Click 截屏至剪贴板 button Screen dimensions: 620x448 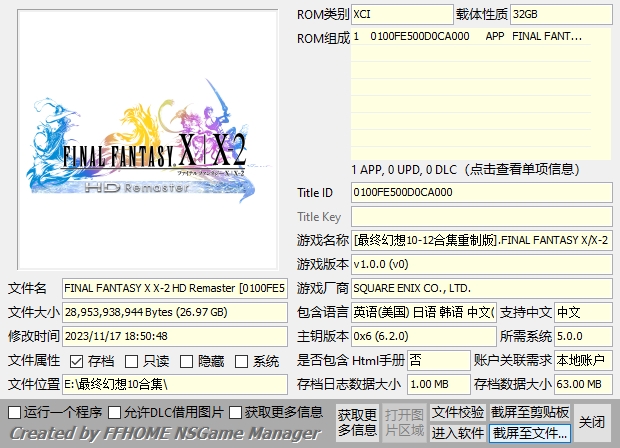click(530, 412)
